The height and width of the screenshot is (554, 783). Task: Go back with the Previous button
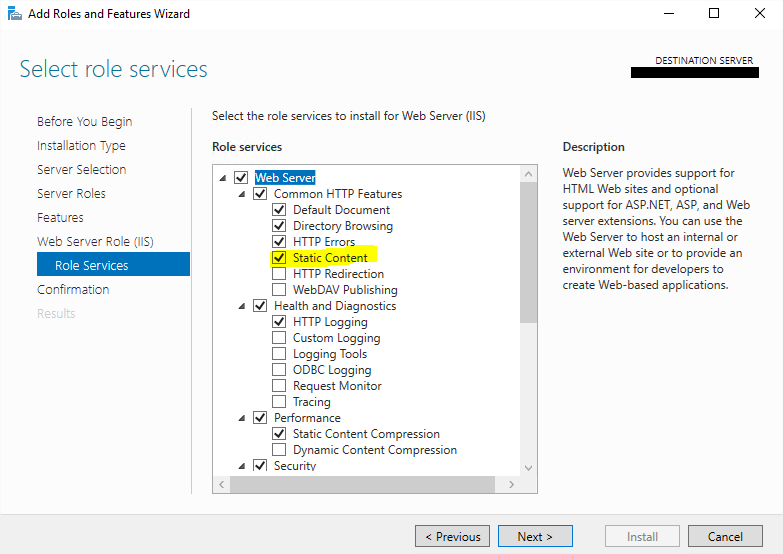pos(452,536)
